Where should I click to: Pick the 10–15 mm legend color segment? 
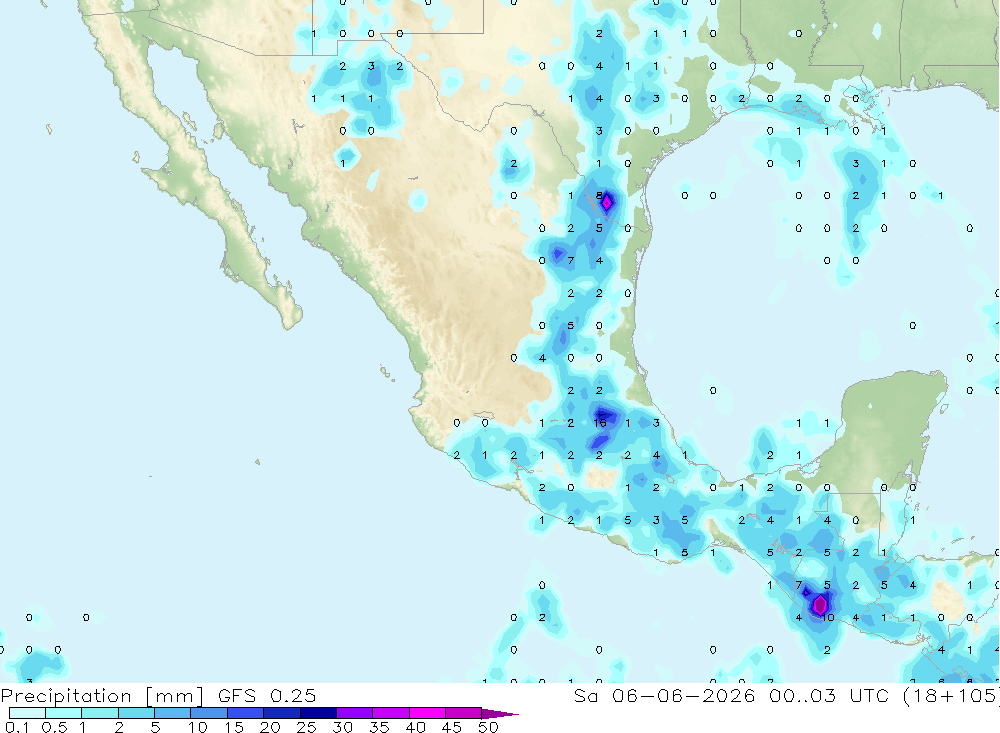(x=209, y=713)
